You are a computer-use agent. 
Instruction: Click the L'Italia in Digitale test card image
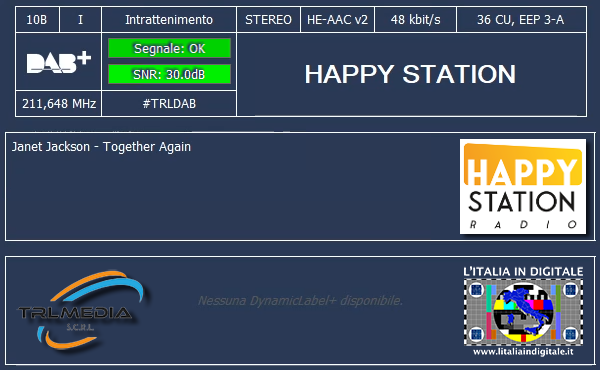click(523, 312)
